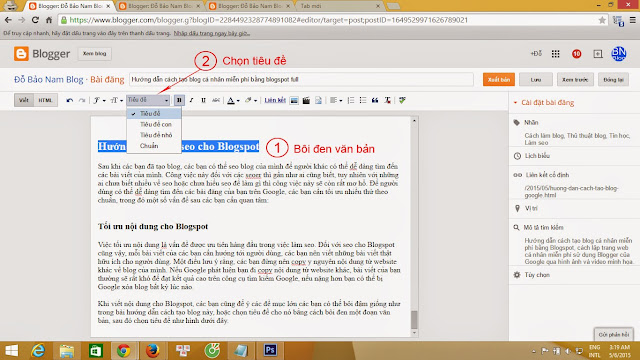The image size is (640, 360).
Task: Open the Tiêu đề heading format dropdown
Action: (x=148, y=100)
